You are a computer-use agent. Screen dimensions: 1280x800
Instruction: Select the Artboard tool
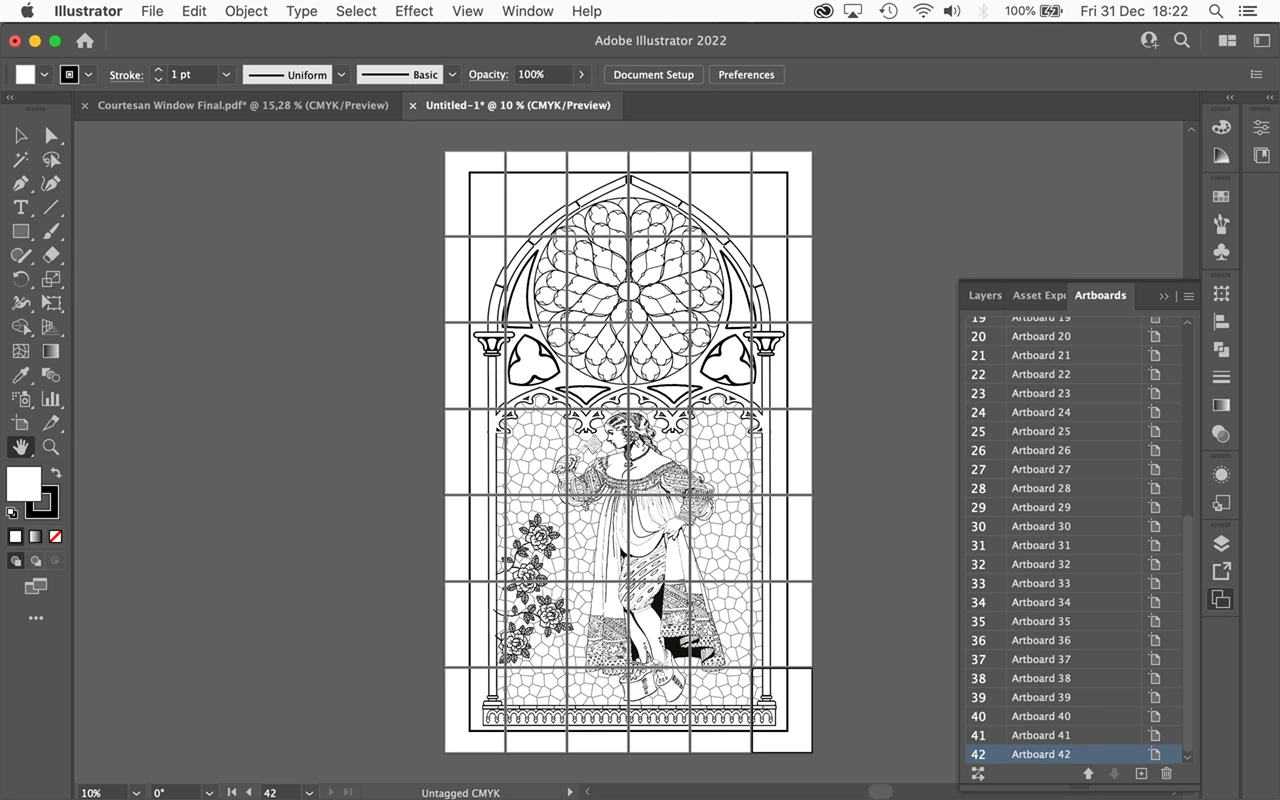coord(21,424)
